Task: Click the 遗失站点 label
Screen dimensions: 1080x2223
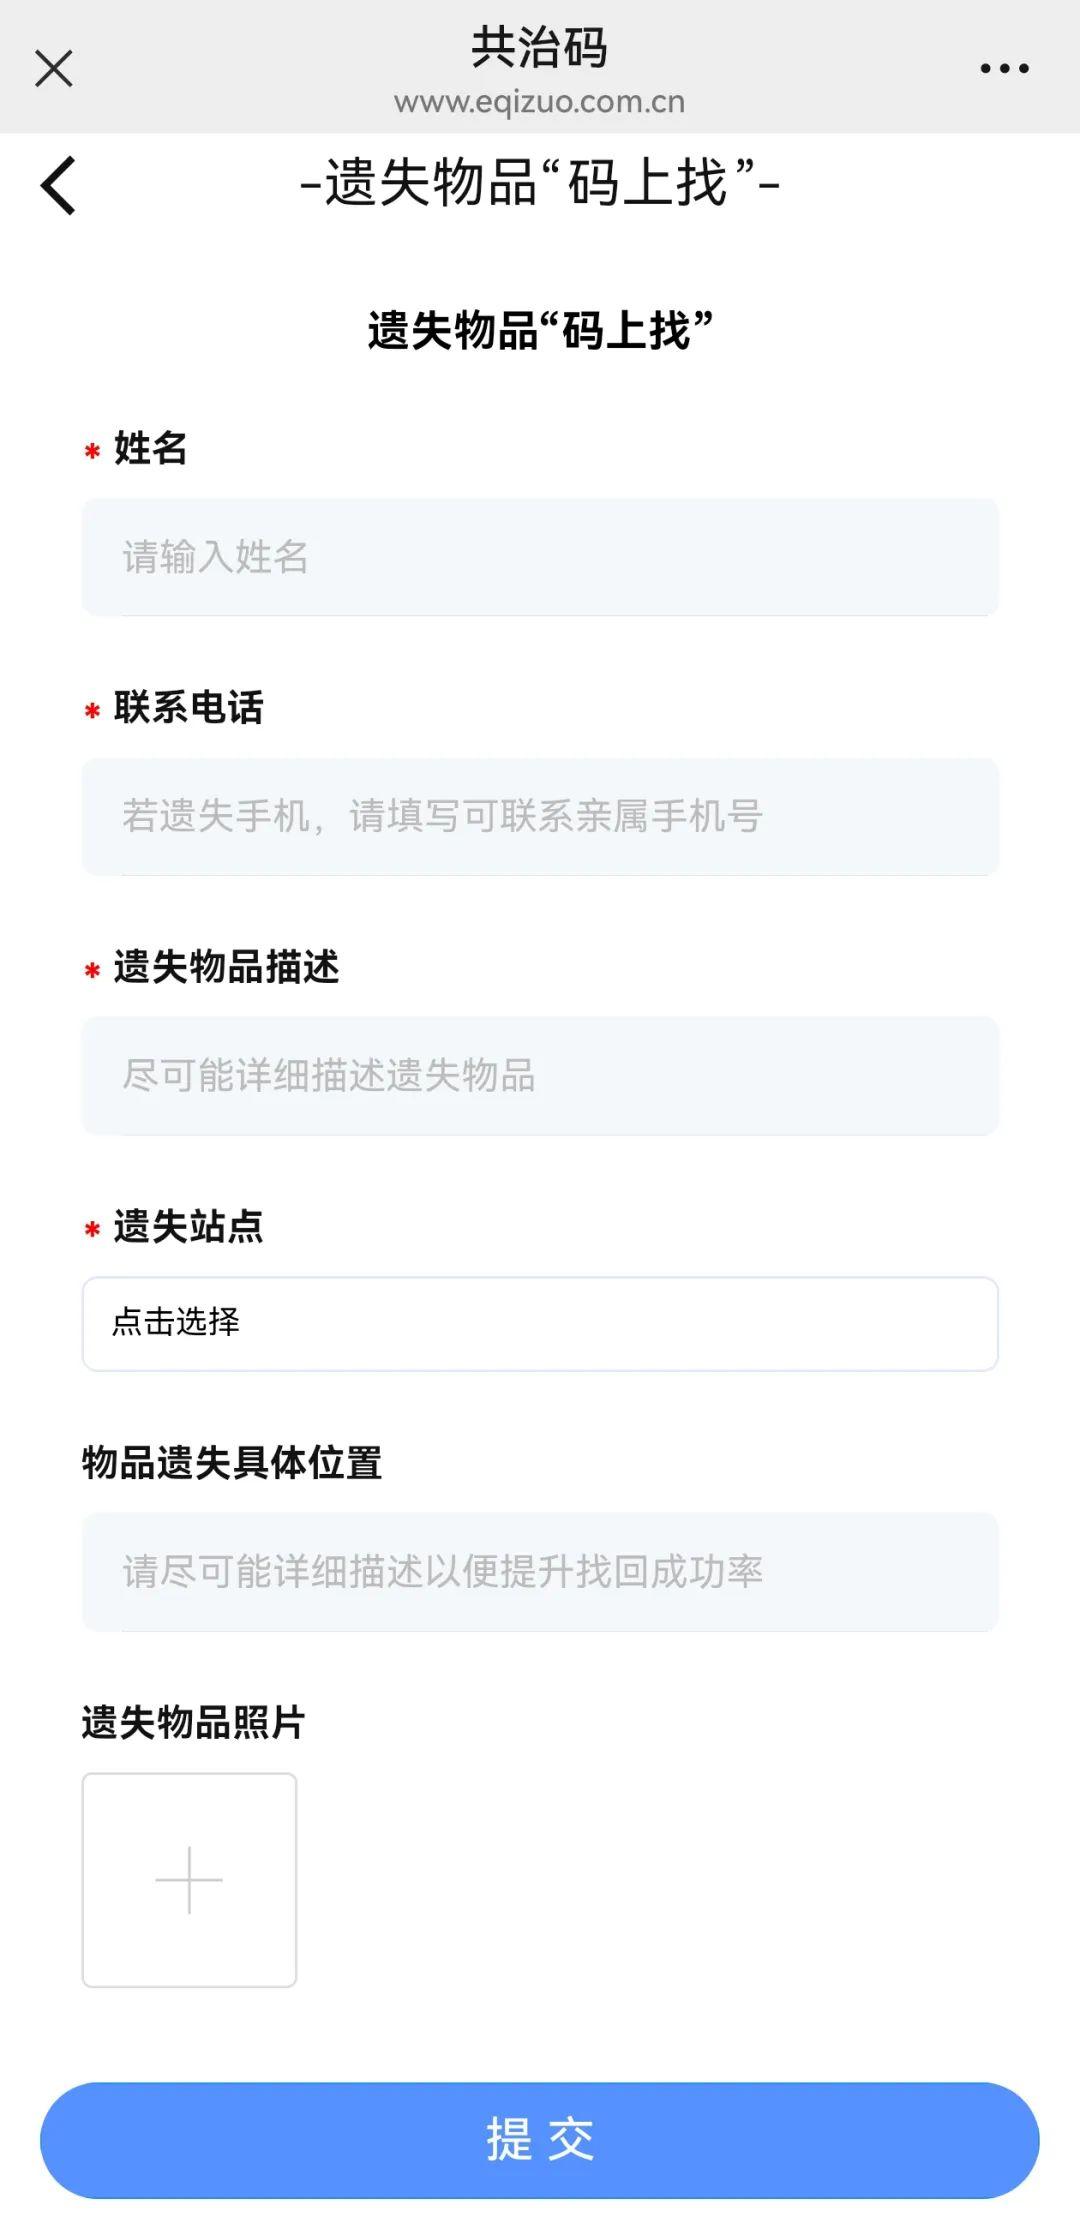Action: pyautogui.click(x=188, y=1226)
